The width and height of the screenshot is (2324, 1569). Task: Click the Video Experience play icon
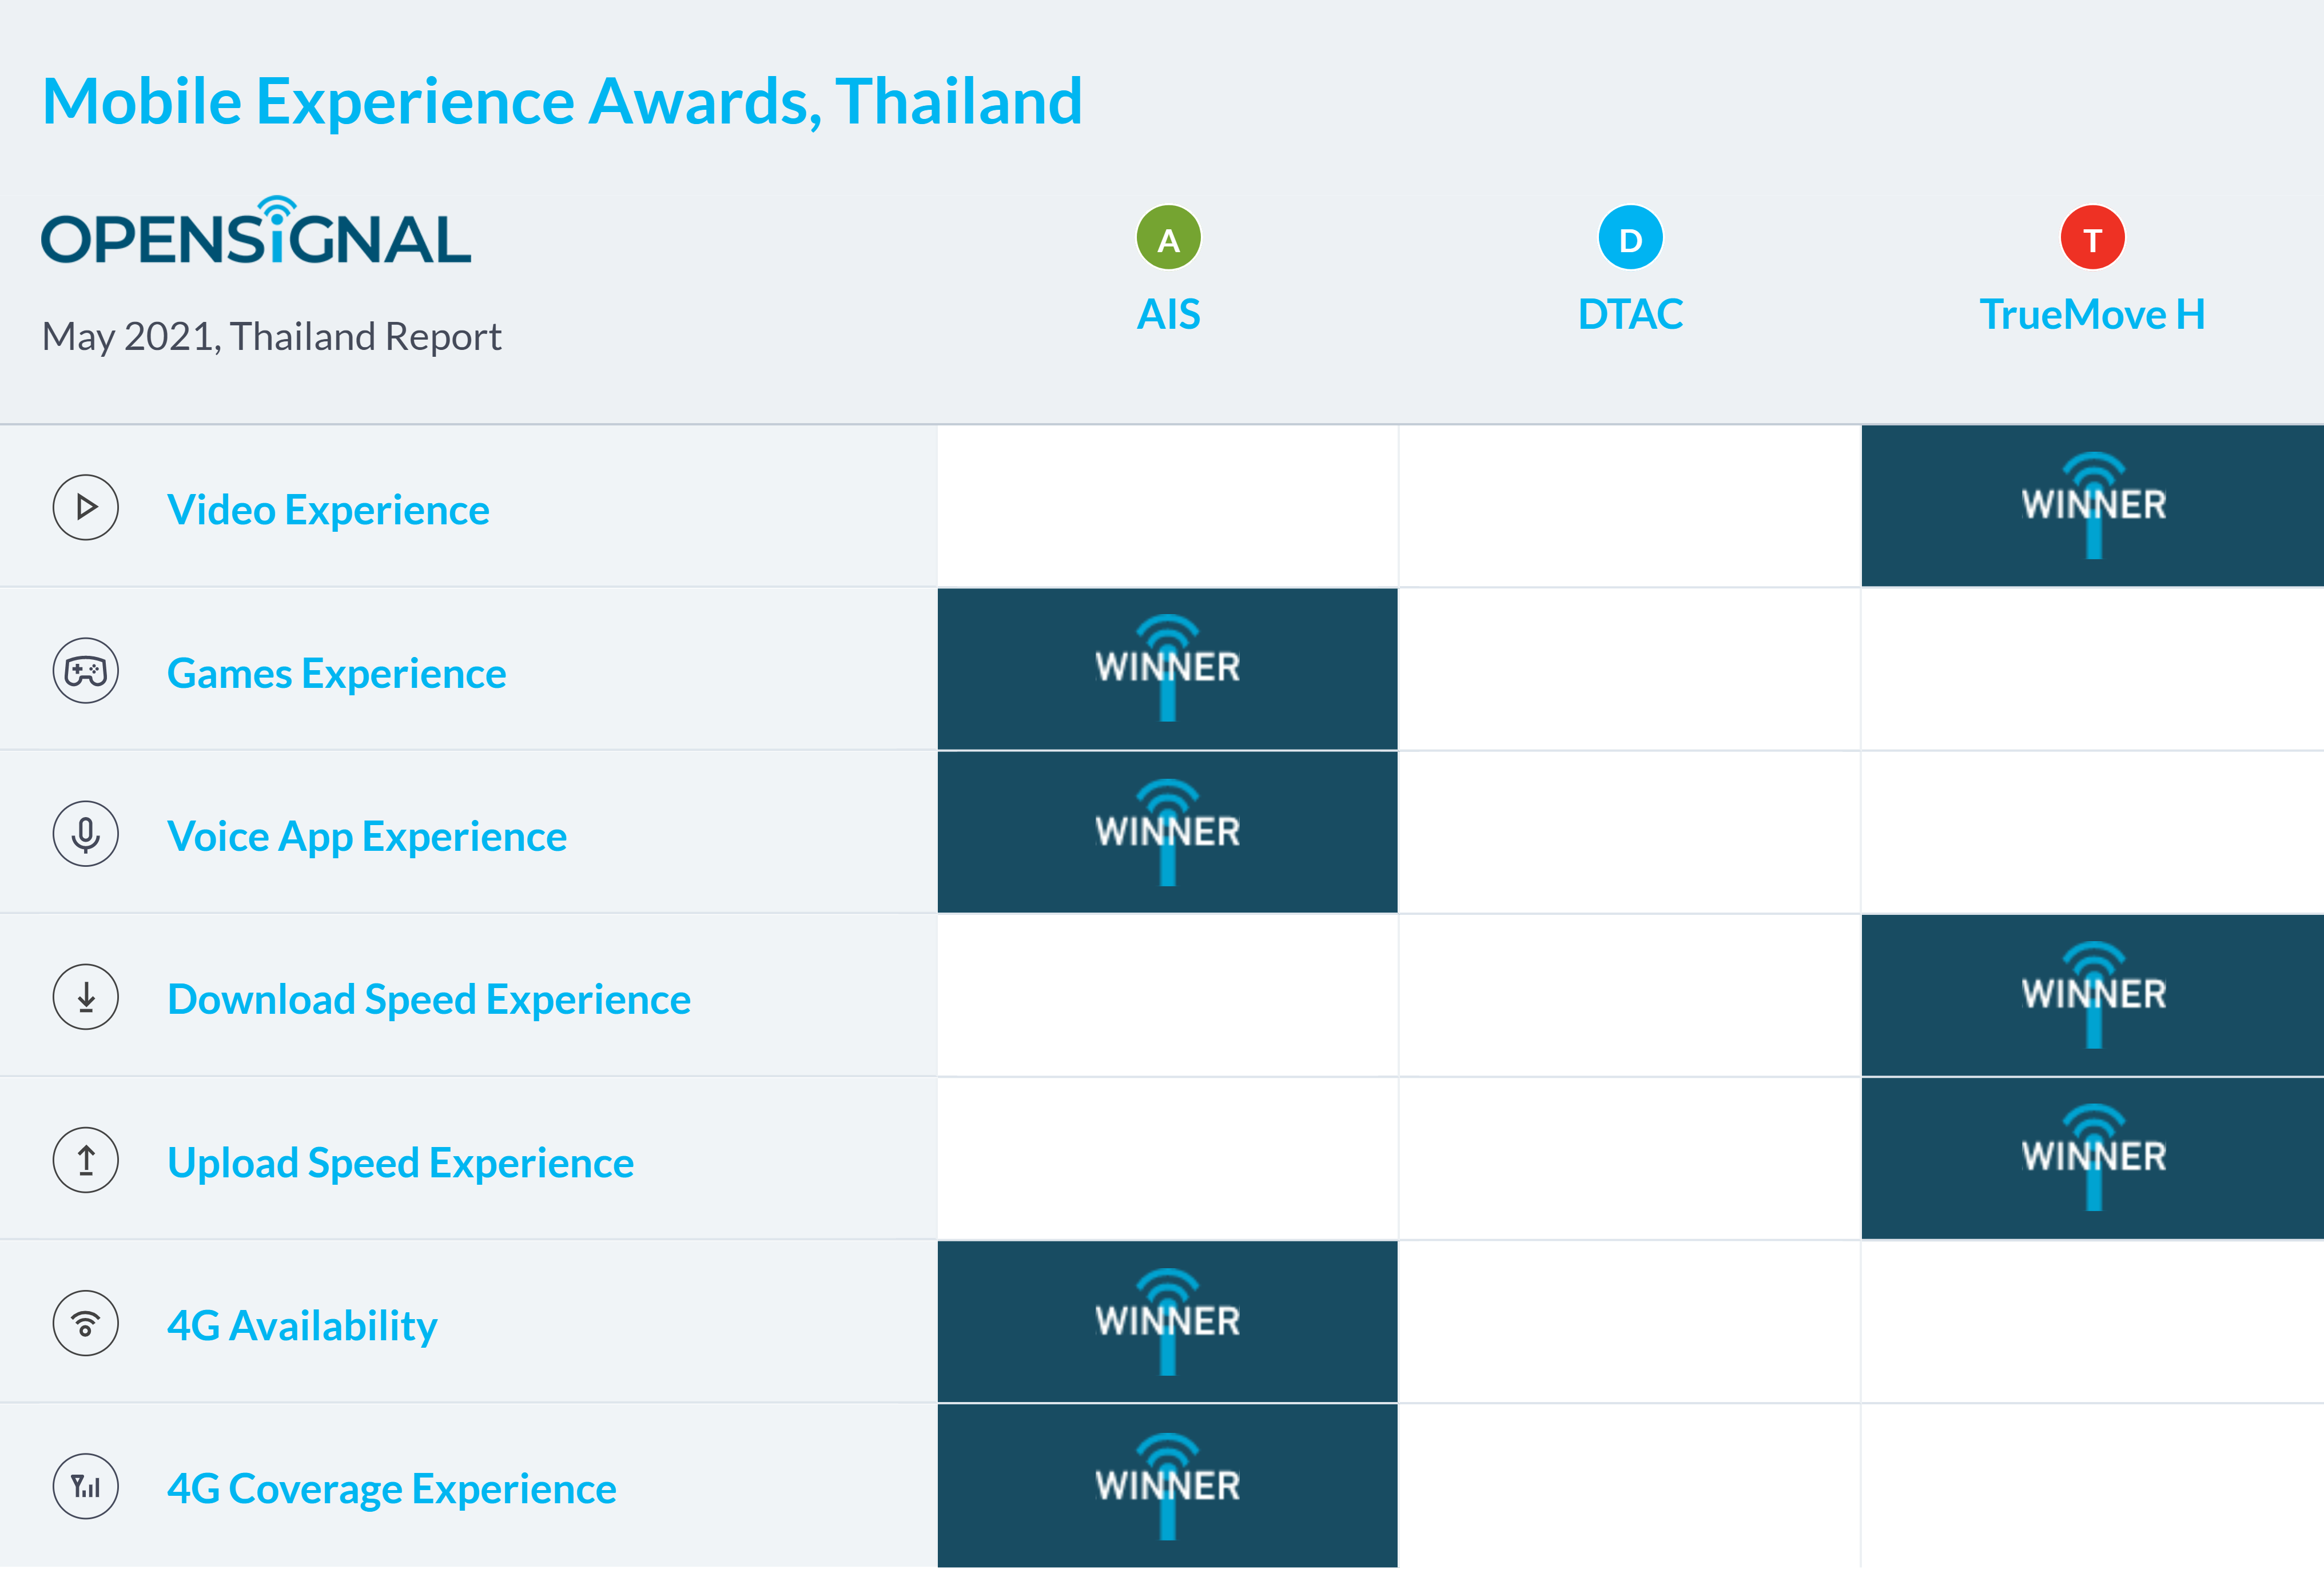[86, 508]
